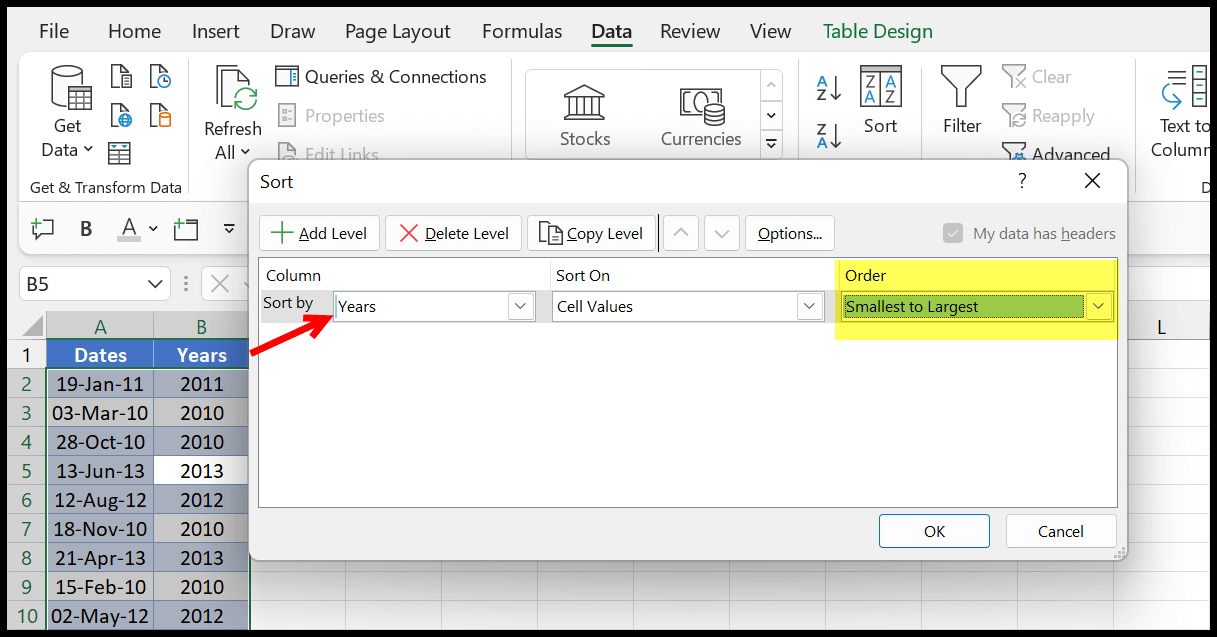Open the Sort On Cell Values dropdown
1217x637 pixels.
tap(810, 306)
